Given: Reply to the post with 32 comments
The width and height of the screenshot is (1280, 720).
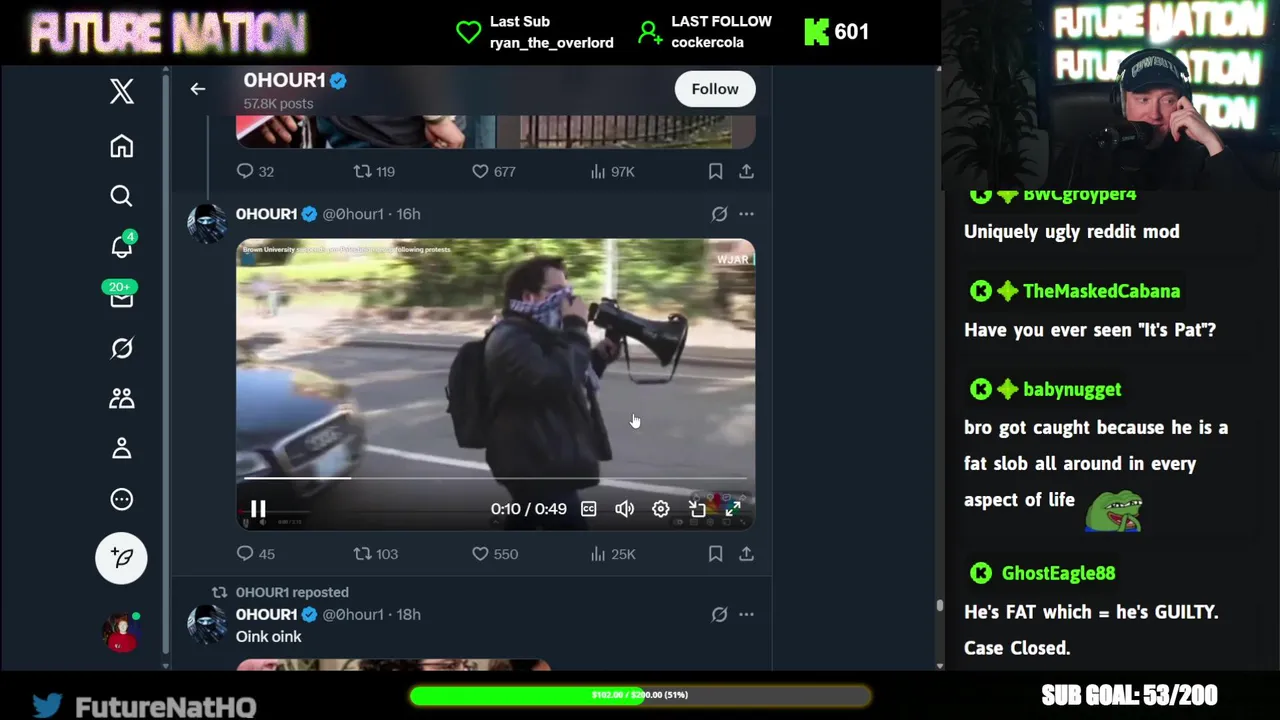Looking at the screenshot, I should 254,171.
